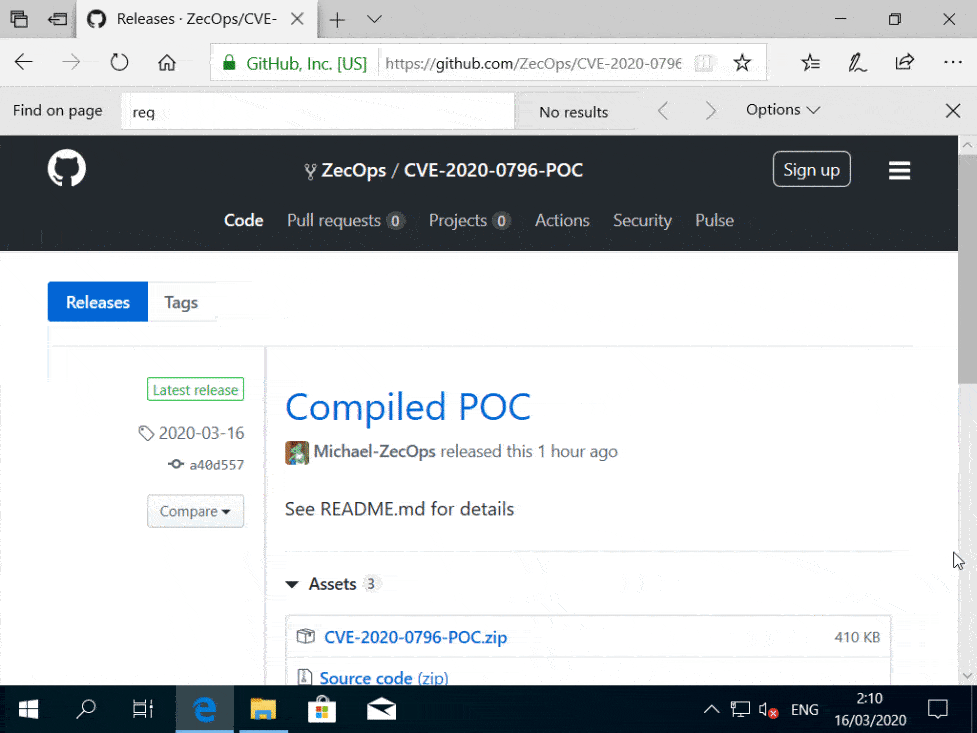977x733 pixels.
Task: Select the Pulse tab
Action: [714, 220]
